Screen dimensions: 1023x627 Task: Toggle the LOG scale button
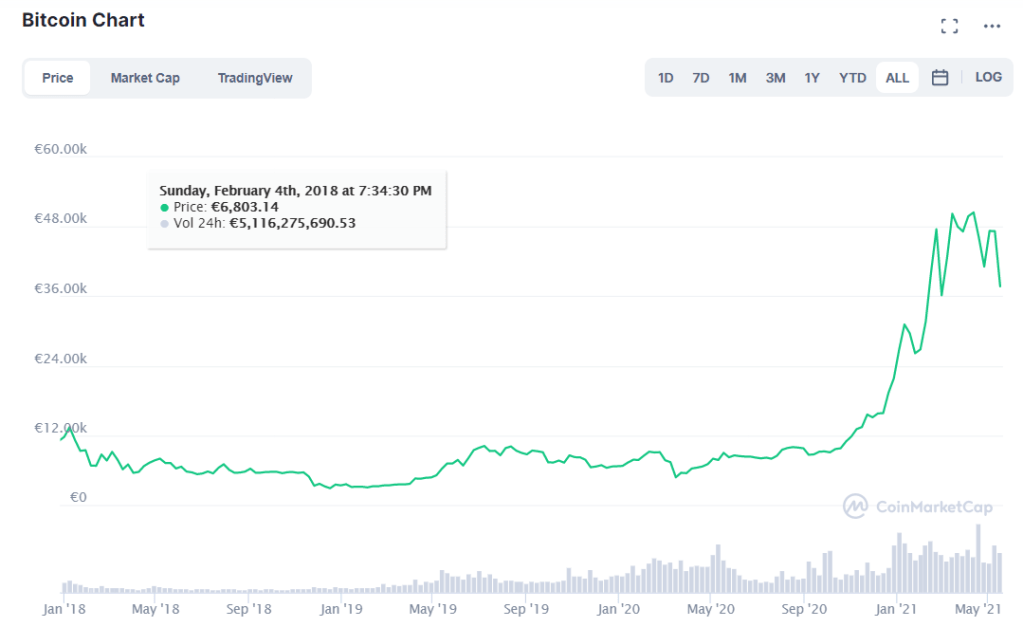(x=988, y=78)
